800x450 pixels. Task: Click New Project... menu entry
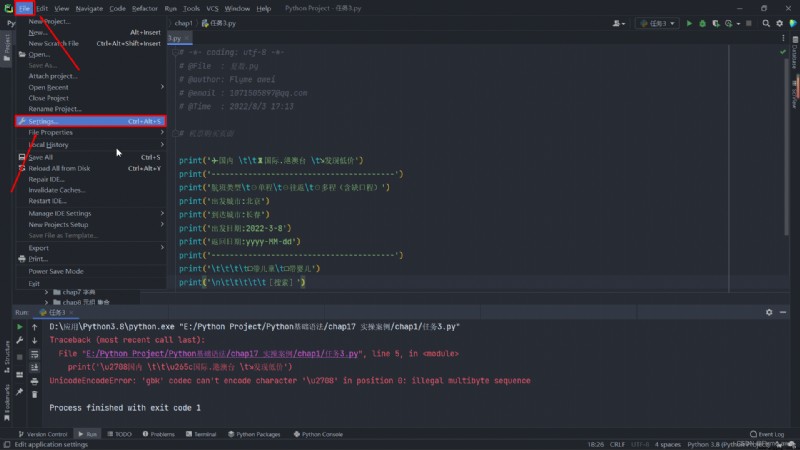(91, 21)
